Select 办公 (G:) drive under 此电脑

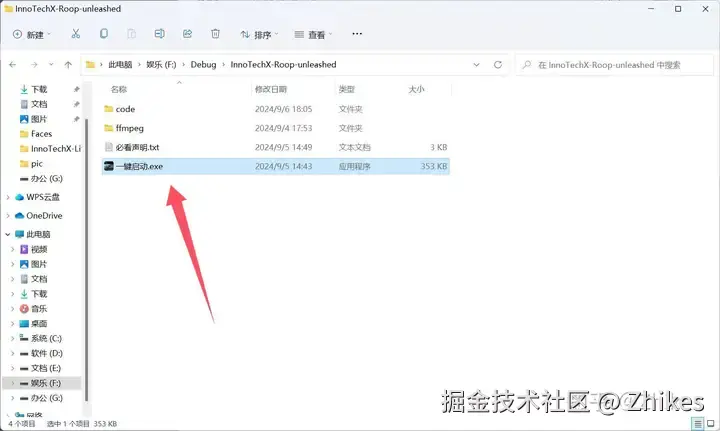(46, 398)
